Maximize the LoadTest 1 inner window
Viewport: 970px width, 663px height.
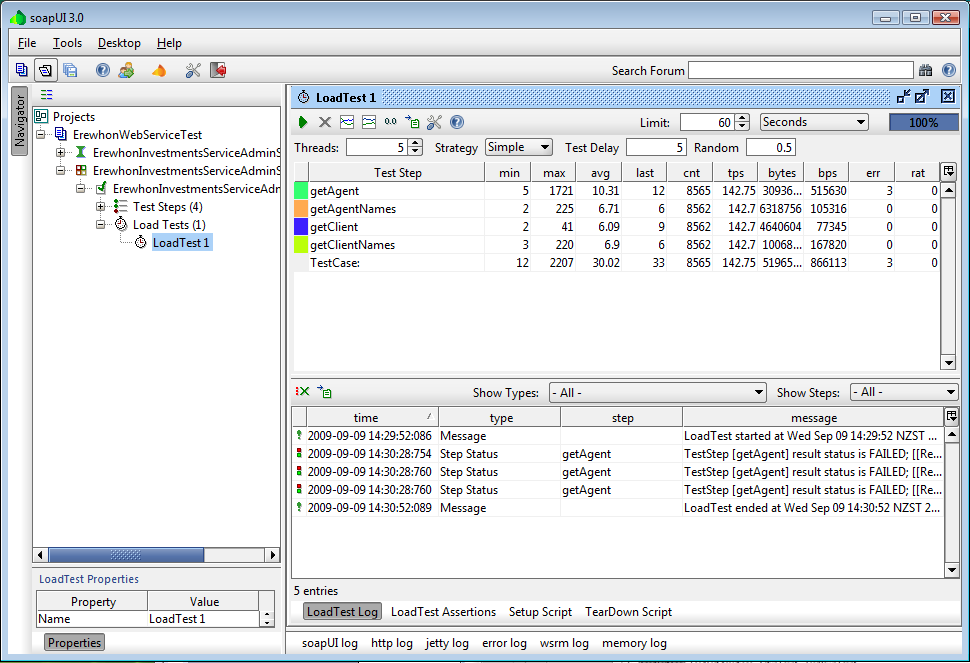[922, 96]
